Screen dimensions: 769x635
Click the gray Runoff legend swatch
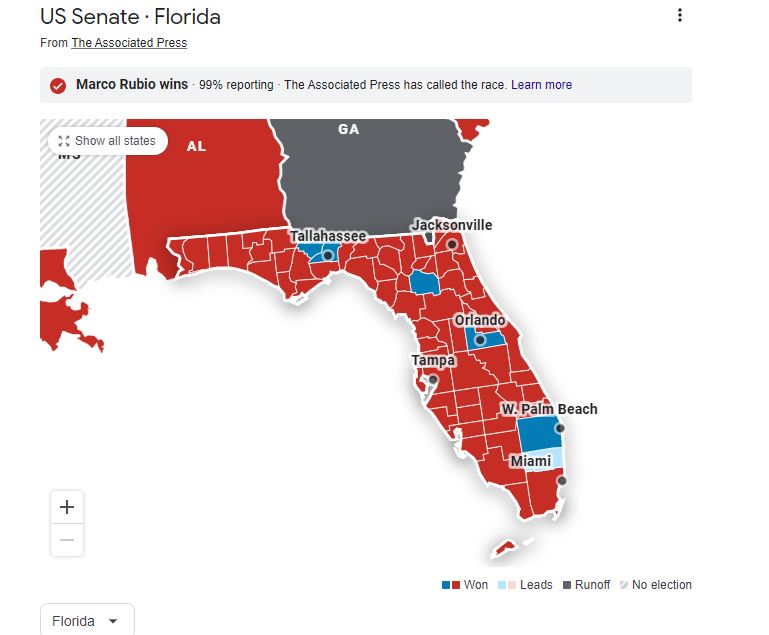pyautogui.click(x=567, y=585)
